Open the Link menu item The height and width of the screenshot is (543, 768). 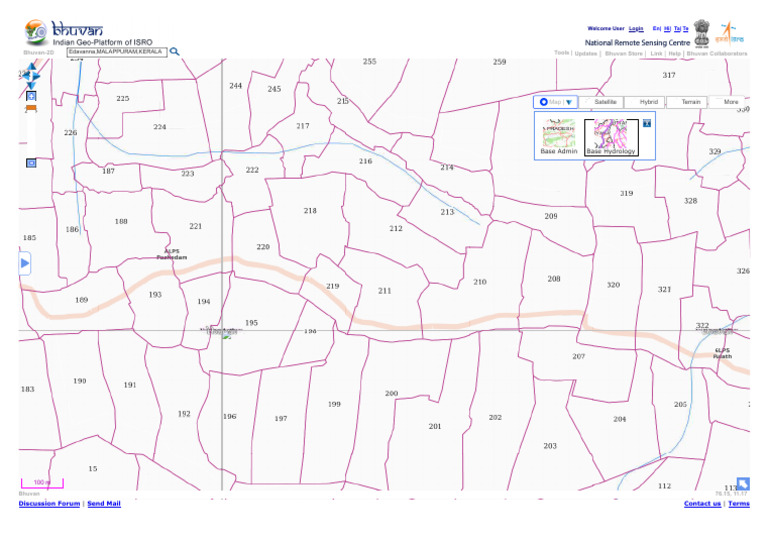click(x=656, y=53)
